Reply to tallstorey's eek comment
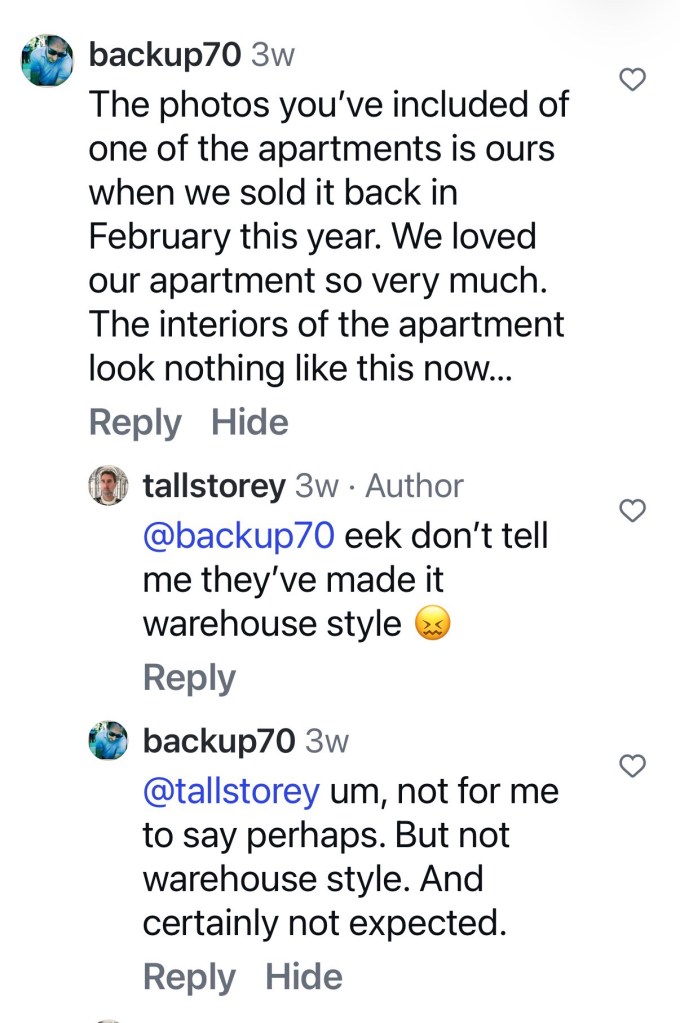Image resolution: width=680 pixels, height=1023 pixels. click(x=189, y=678)
